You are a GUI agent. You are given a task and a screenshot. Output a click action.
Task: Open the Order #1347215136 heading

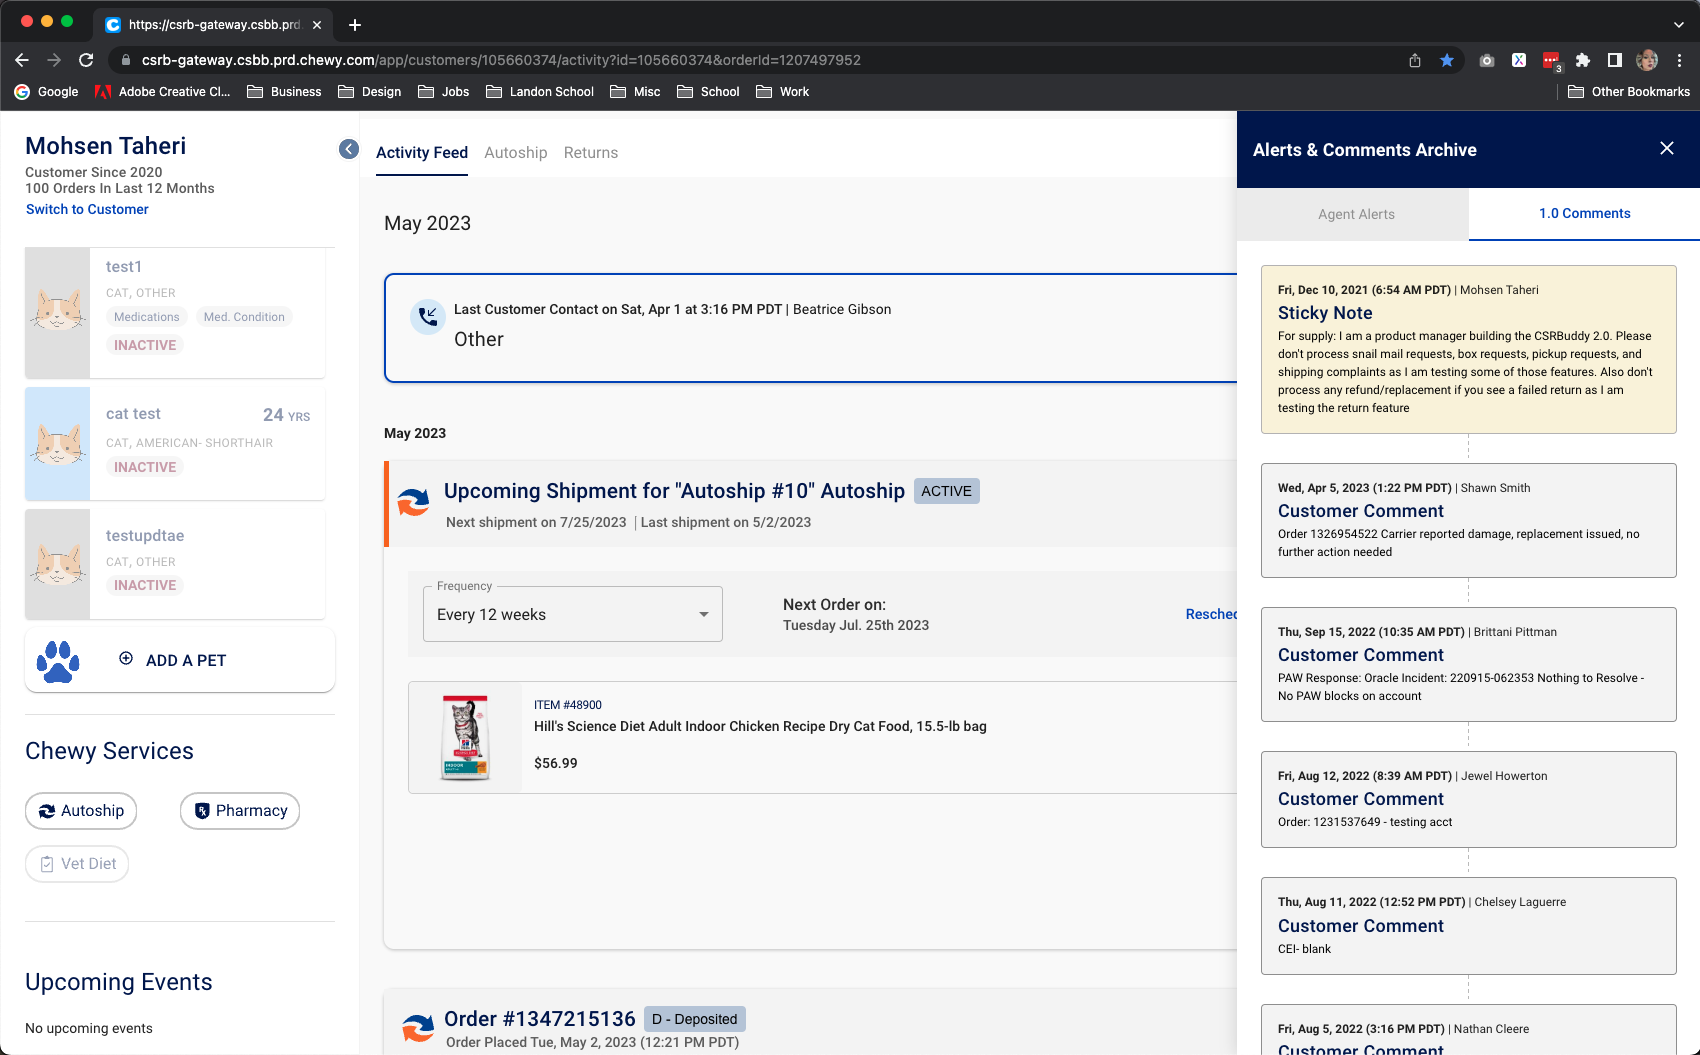(540, 1018)
